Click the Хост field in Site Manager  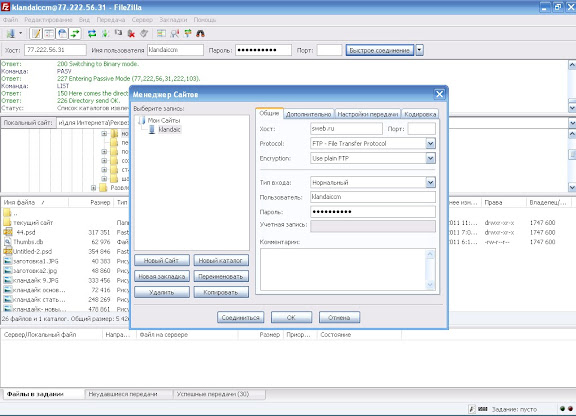346,129
